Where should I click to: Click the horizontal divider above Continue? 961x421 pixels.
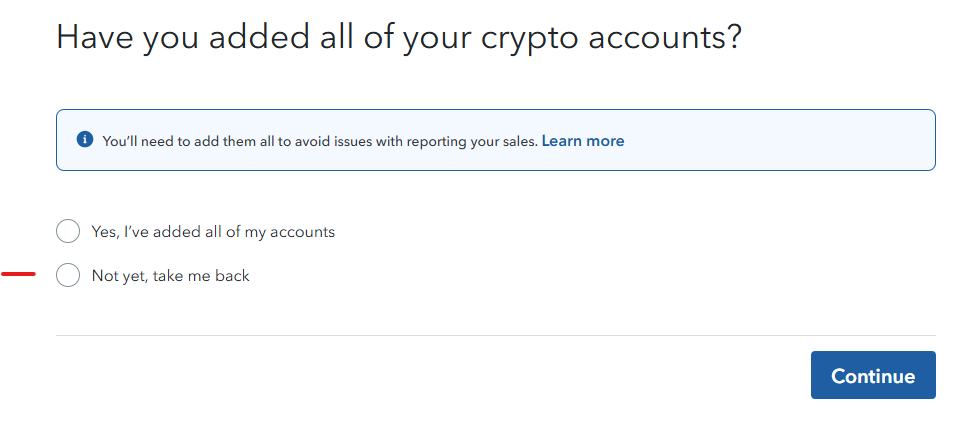coord(496,335)
